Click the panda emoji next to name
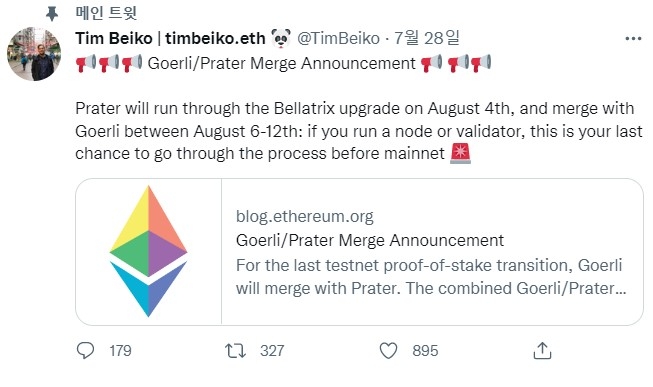Screen dimensions: 653x387 click(281, 38)
